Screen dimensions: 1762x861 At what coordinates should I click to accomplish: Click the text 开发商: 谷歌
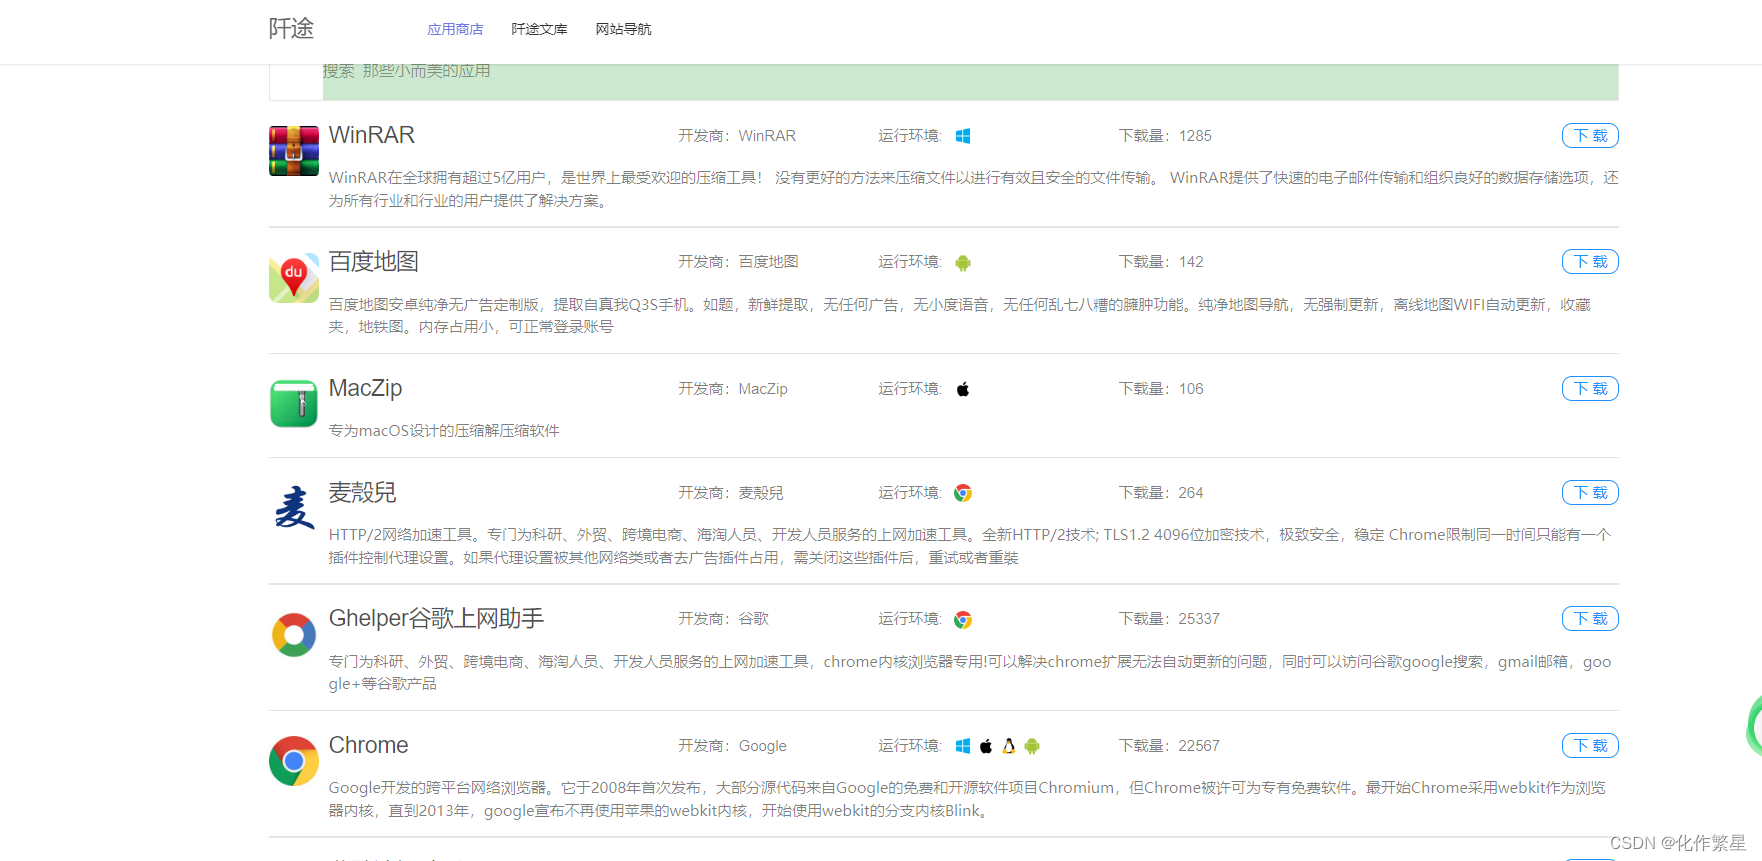tap(723, 619)
